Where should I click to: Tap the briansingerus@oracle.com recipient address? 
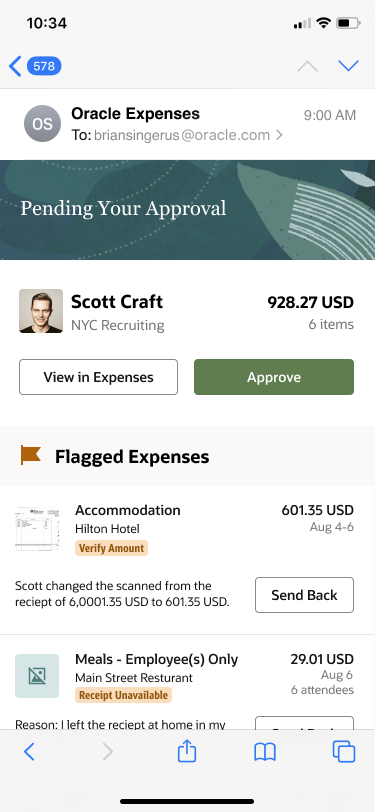[182, 136]
